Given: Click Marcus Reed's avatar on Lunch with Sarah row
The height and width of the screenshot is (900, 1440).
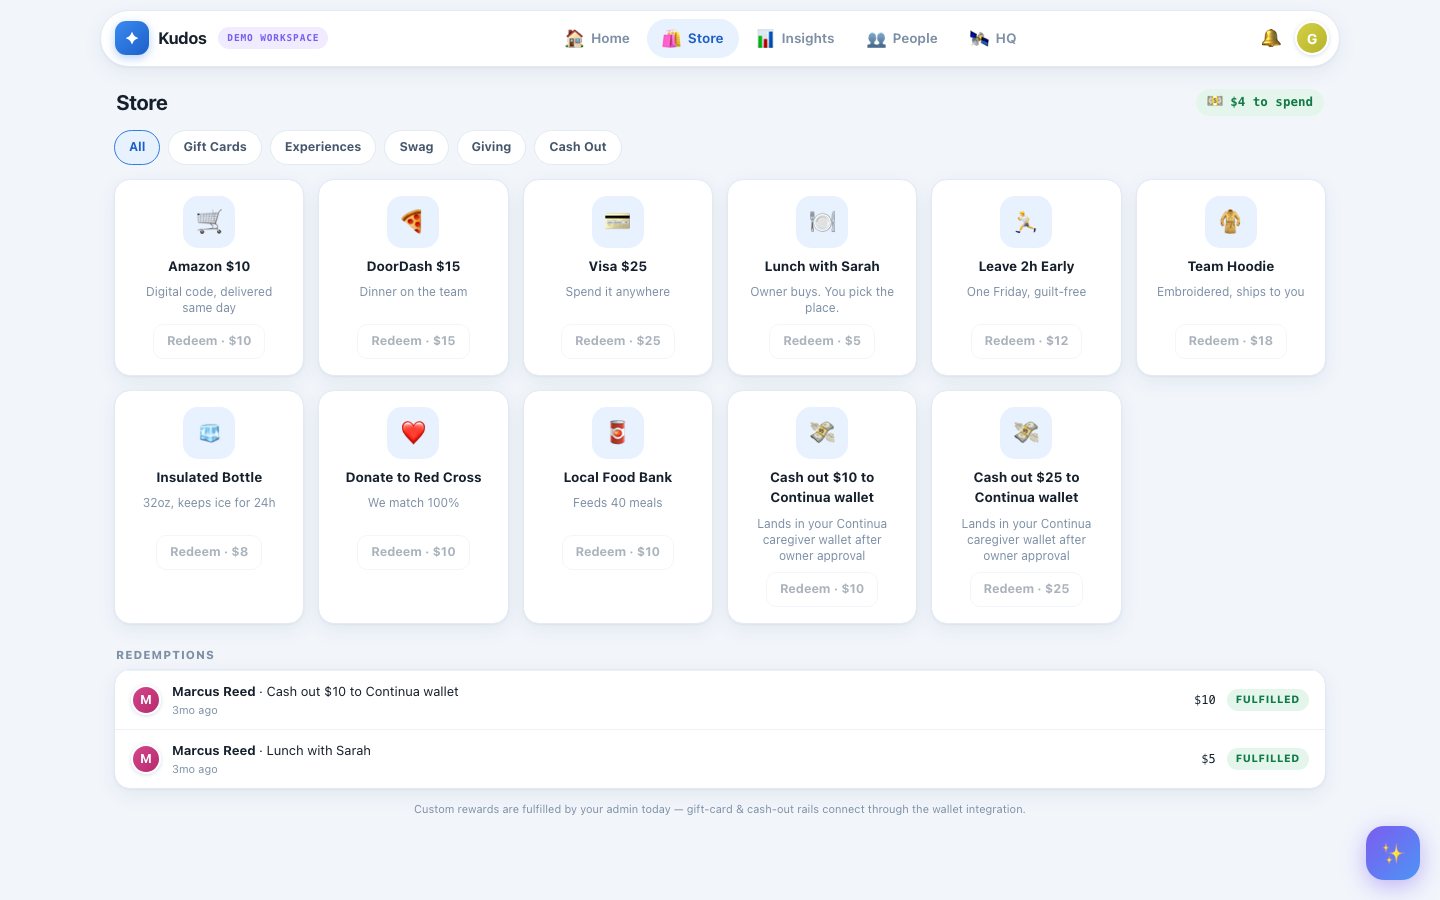Looking at the screenshot, I should pos(146,759).
